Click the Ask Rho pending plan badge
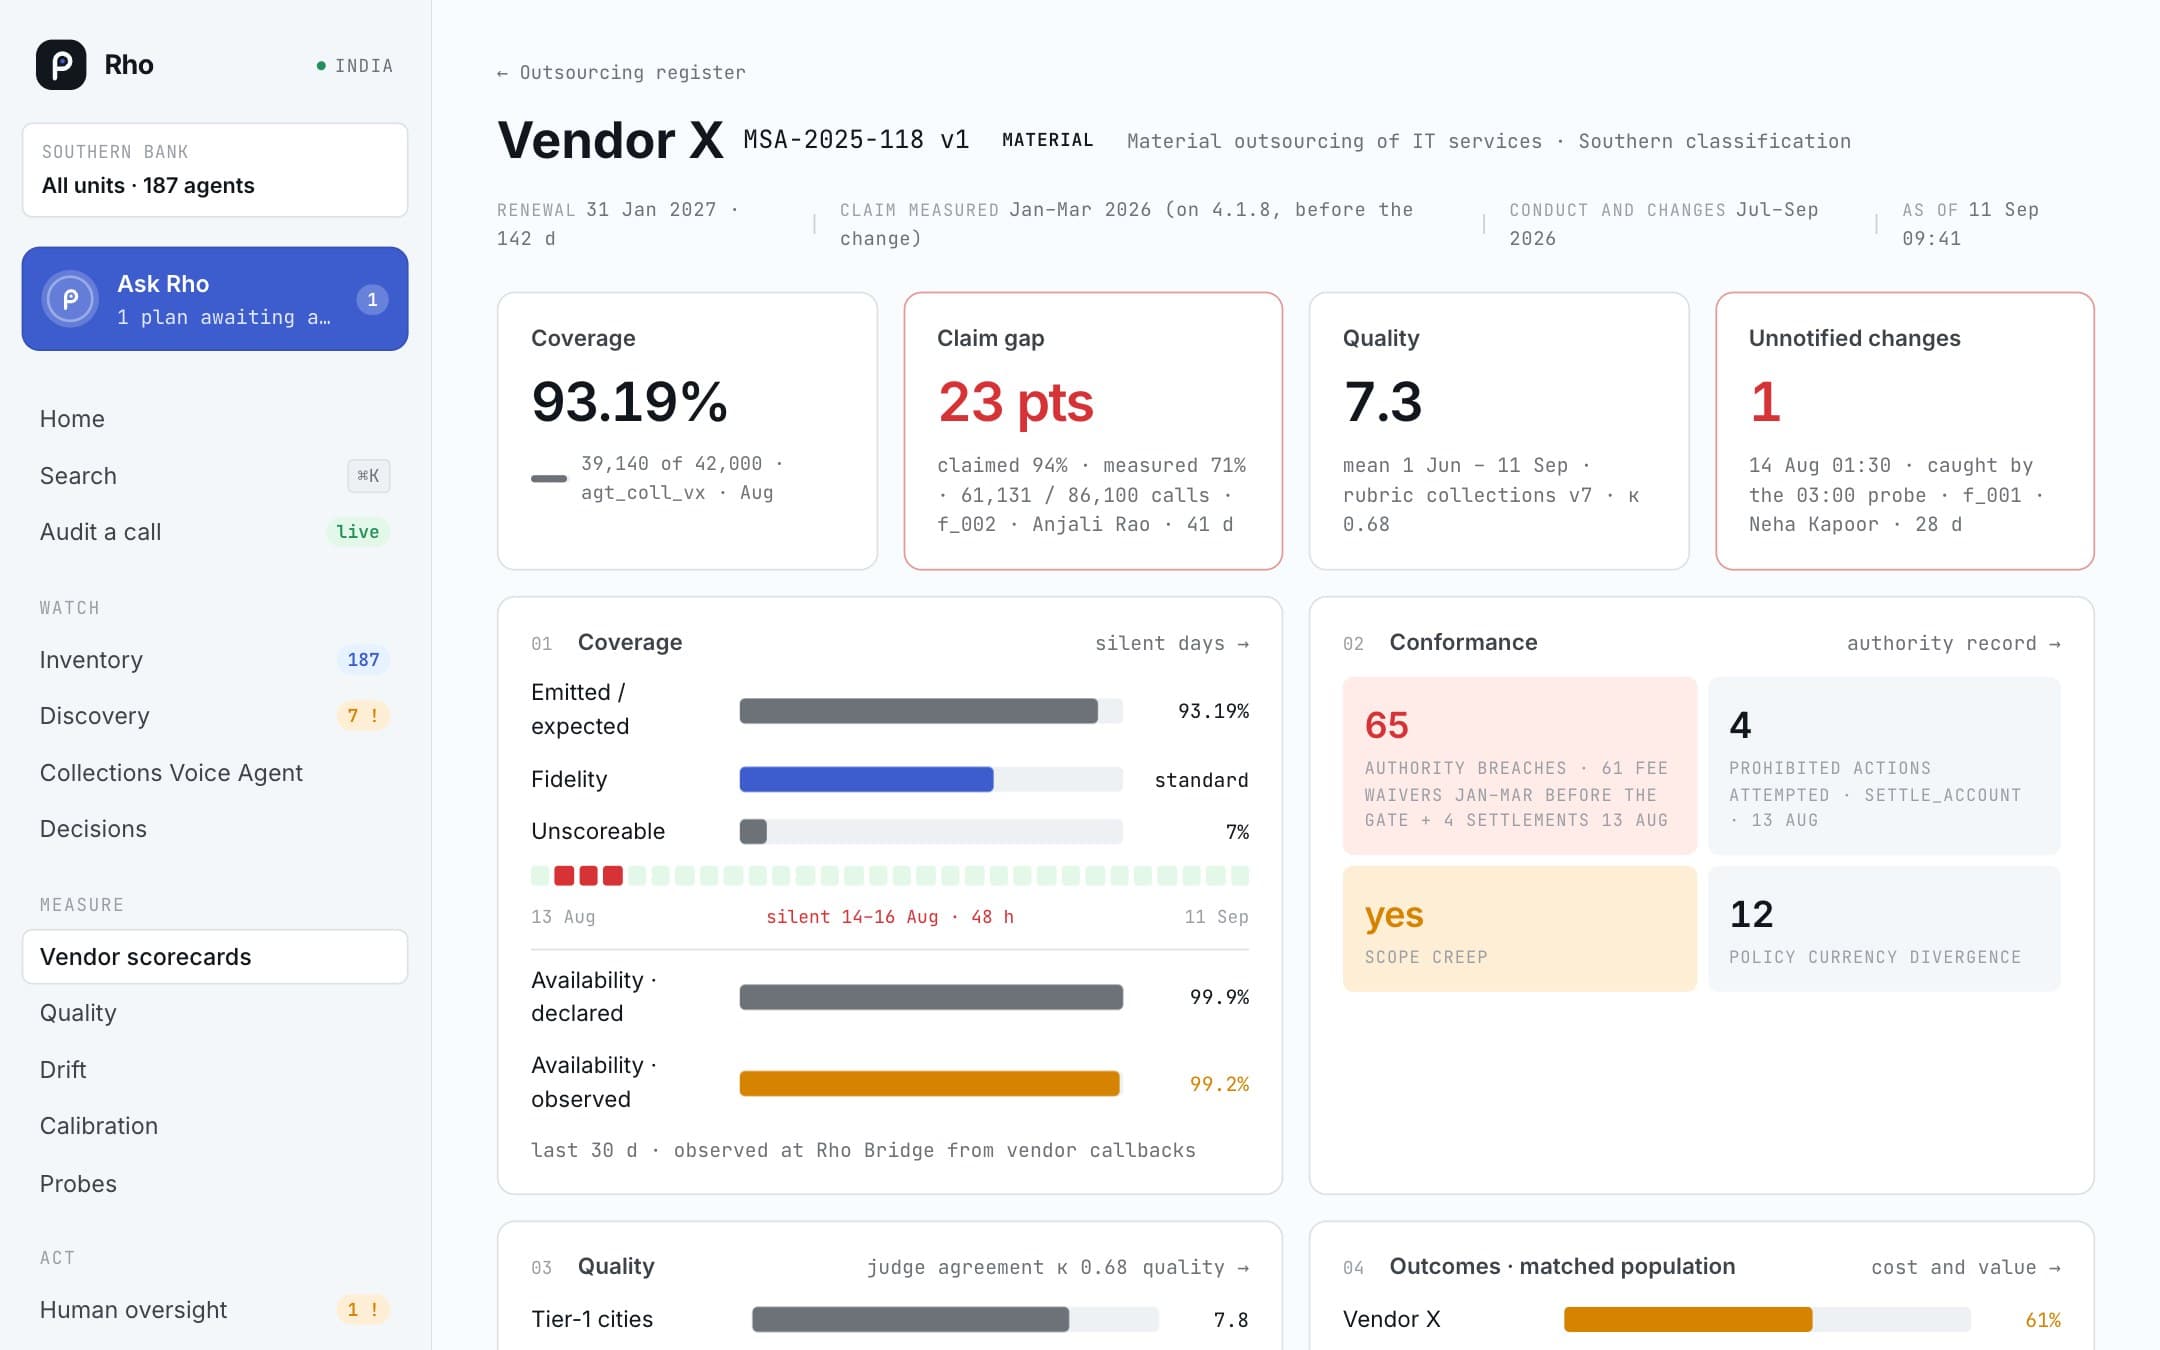The width and height of the screenshot is (2160, 1350). pos(372,299)
